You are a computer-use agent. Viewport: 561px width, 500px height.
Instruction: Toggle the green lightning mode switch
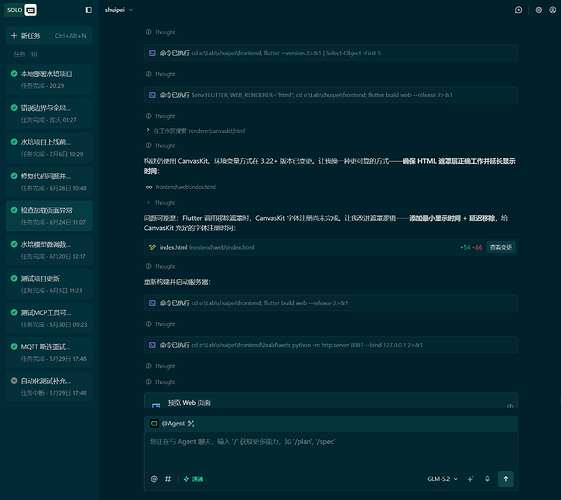point(193,479)
